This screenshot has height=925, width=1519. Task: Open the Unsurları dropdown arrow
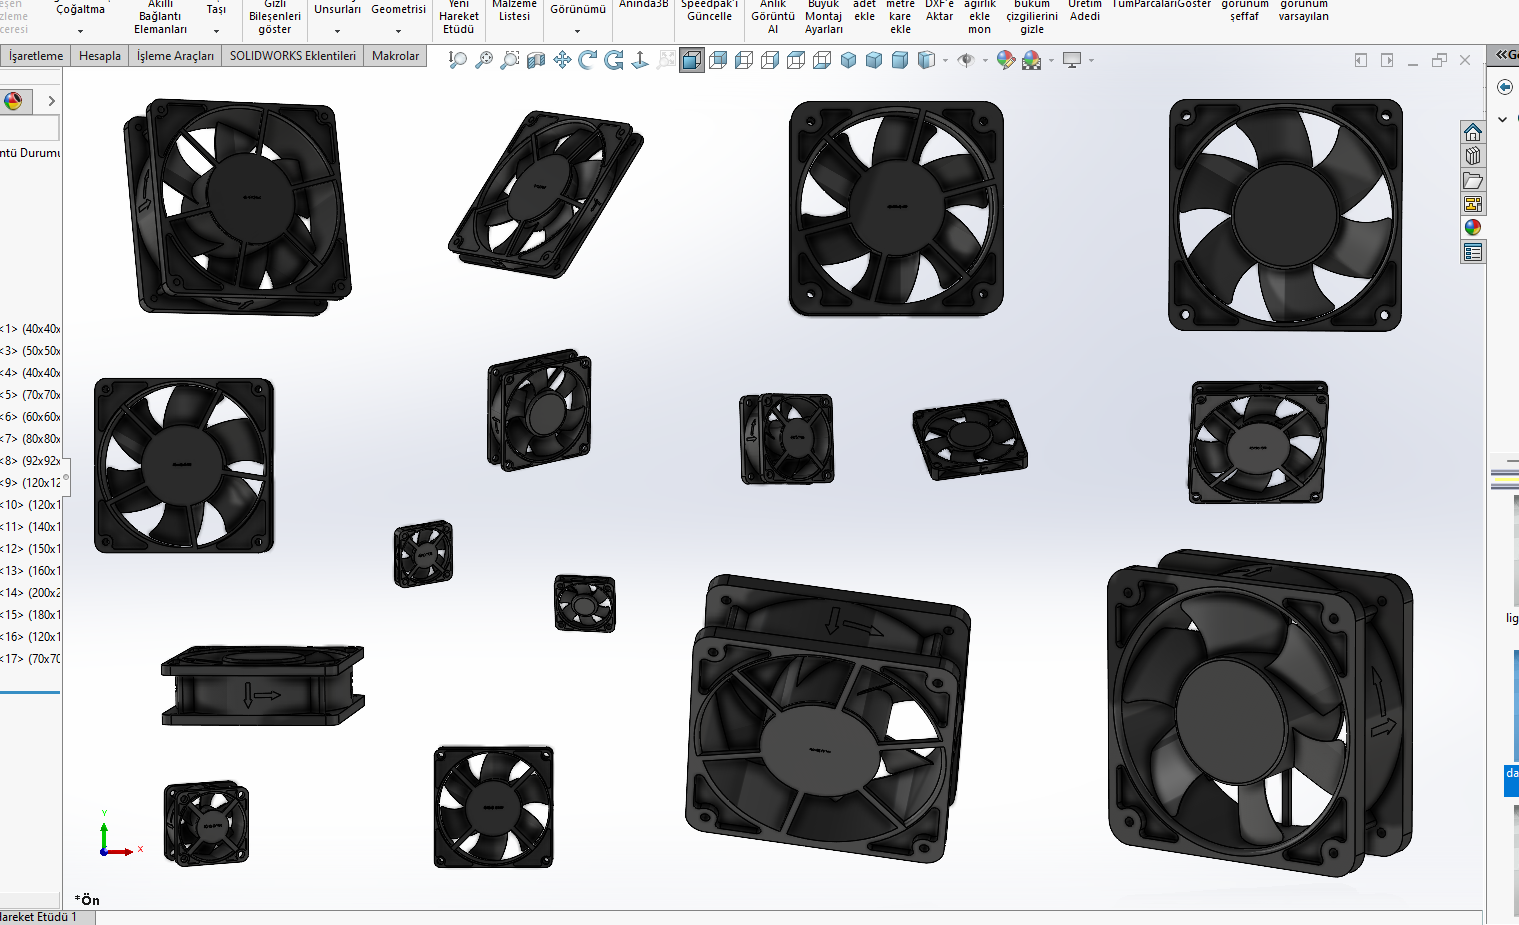[x=337, y=31]
